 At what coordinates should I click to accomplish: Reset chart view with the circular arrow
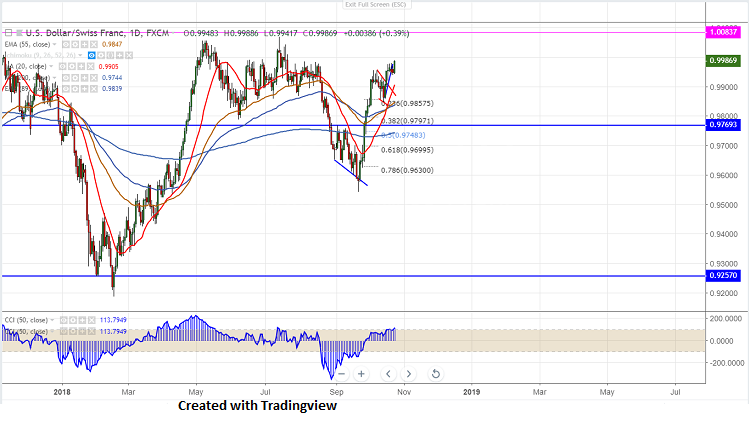(x=436, y=374)
